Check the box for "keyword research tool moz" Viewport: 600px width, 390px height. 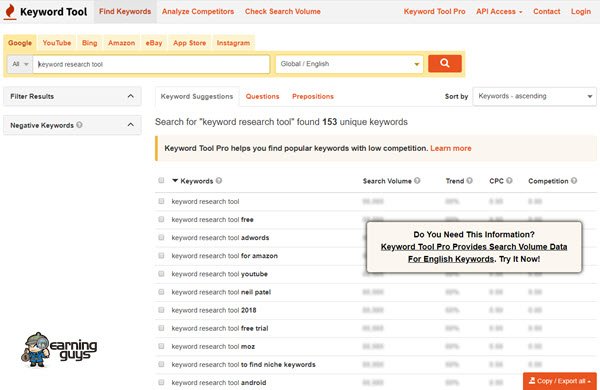(x=161, y=346)
